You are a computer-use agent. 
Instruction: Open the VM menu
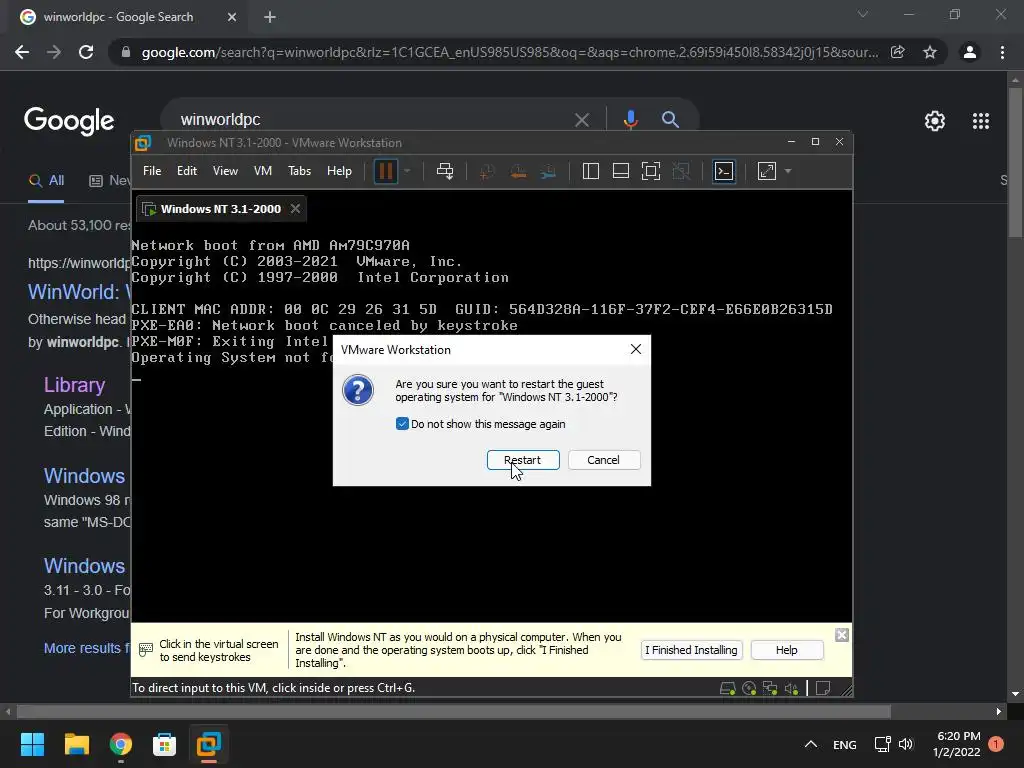(263, 170)
